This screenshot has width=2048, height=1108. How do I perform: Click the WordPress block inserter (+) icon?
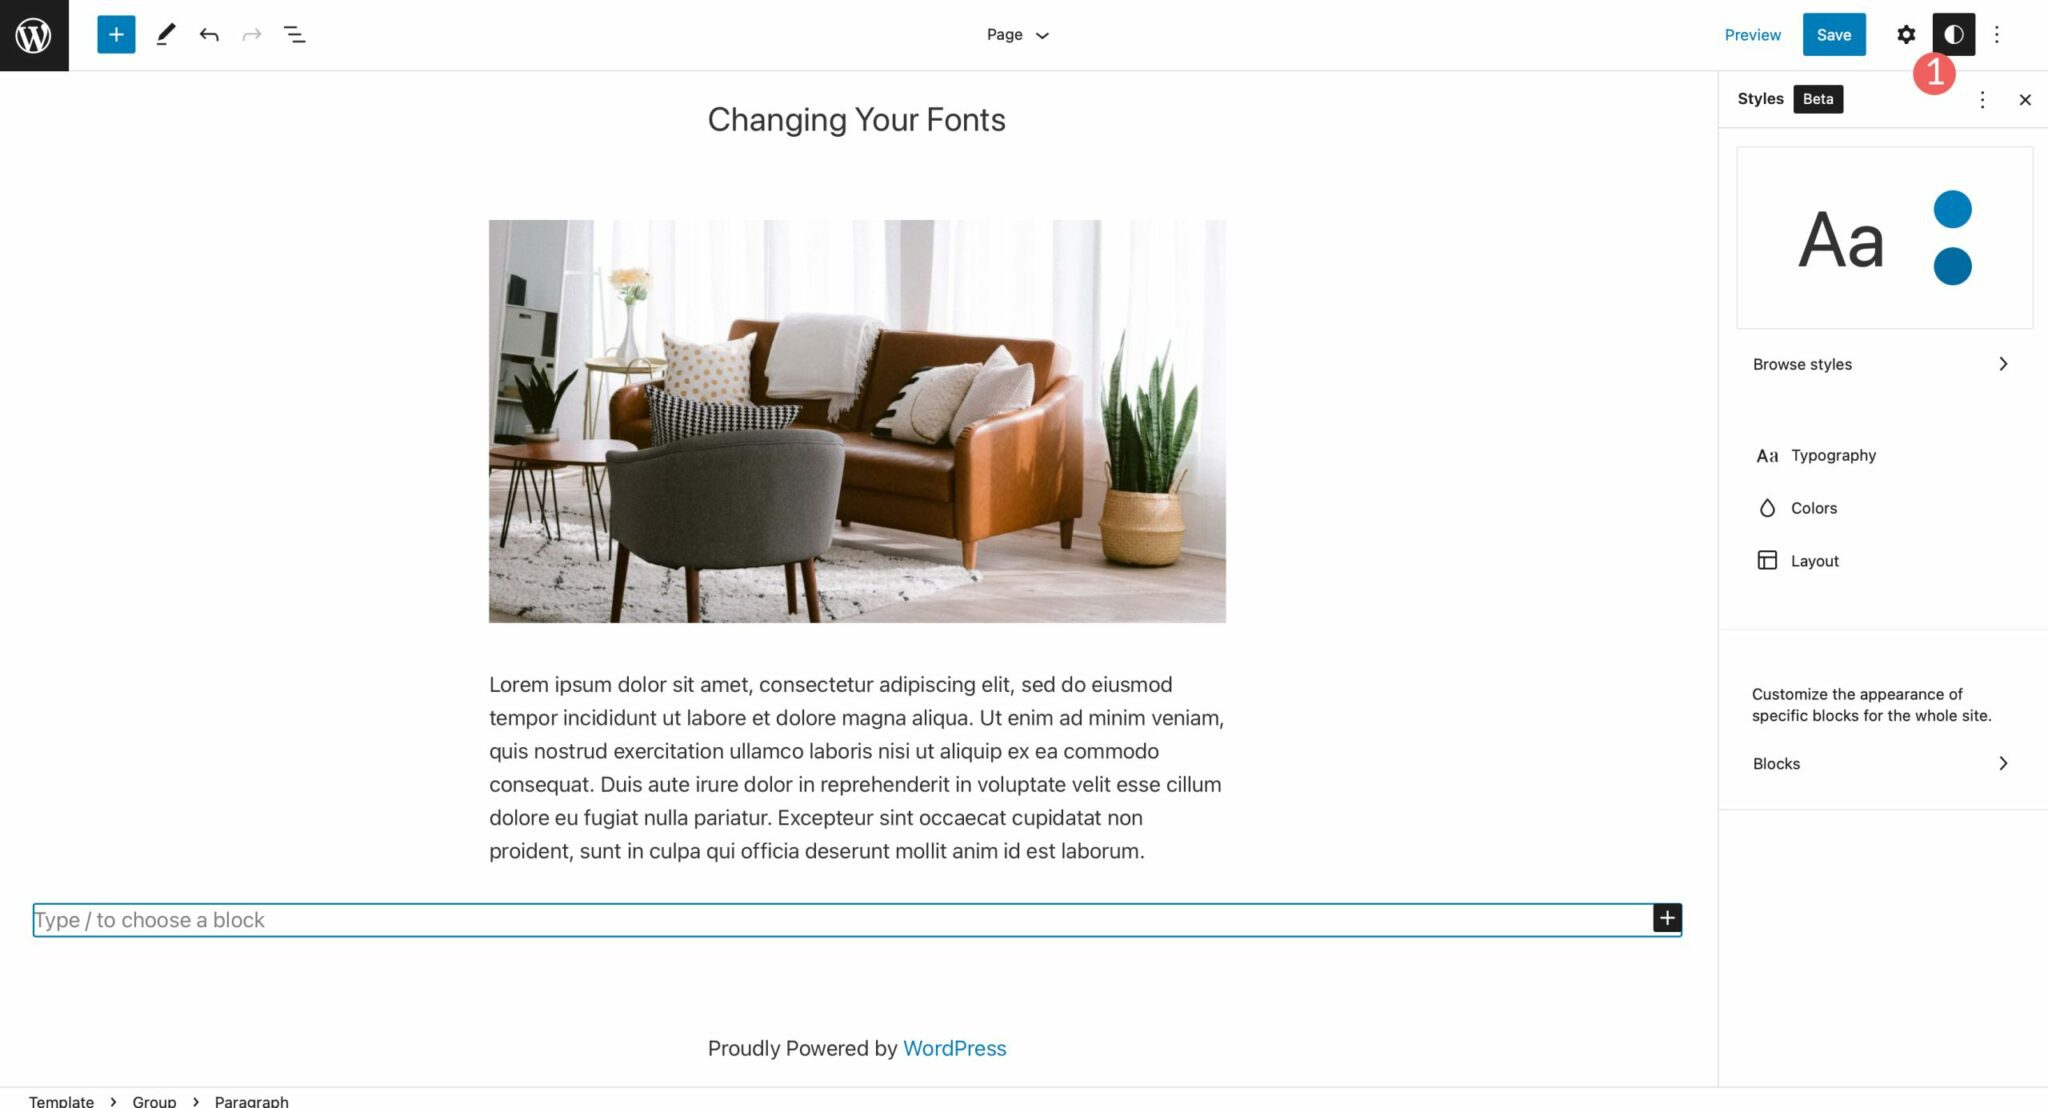click(x=115, y=34)
